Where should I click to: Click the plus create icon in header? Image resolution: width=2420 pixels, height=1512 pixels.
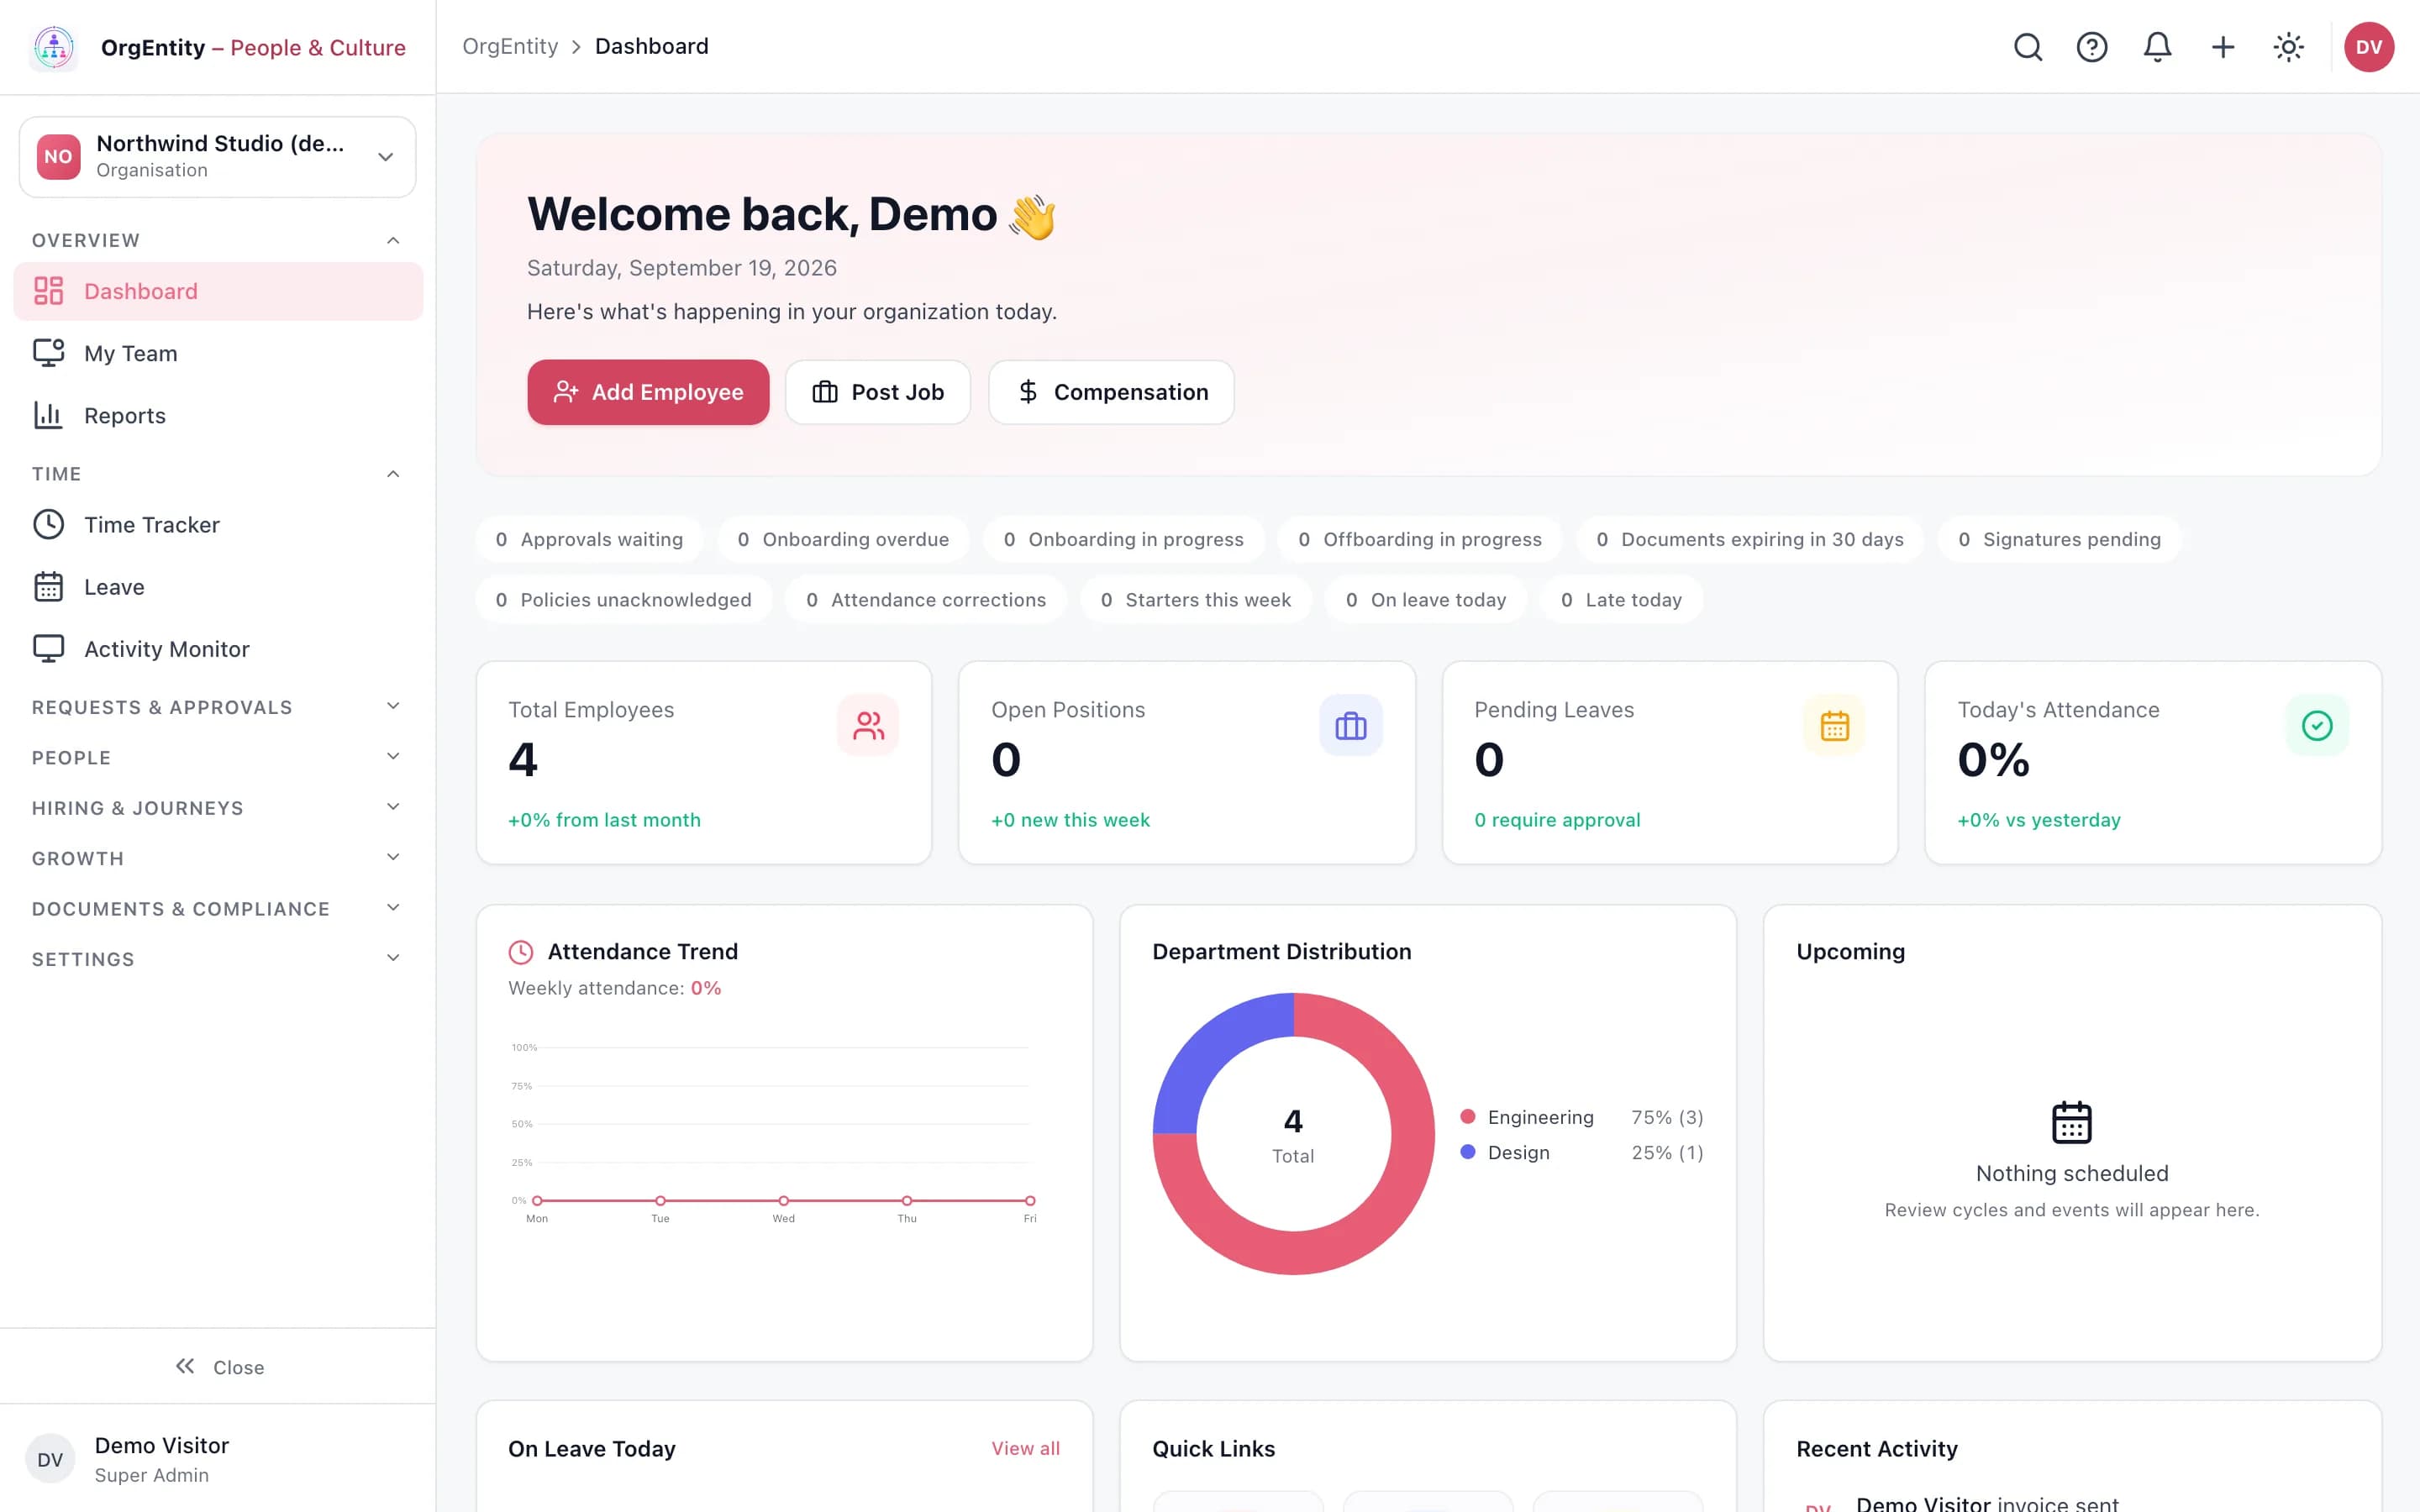[2223, 47]
